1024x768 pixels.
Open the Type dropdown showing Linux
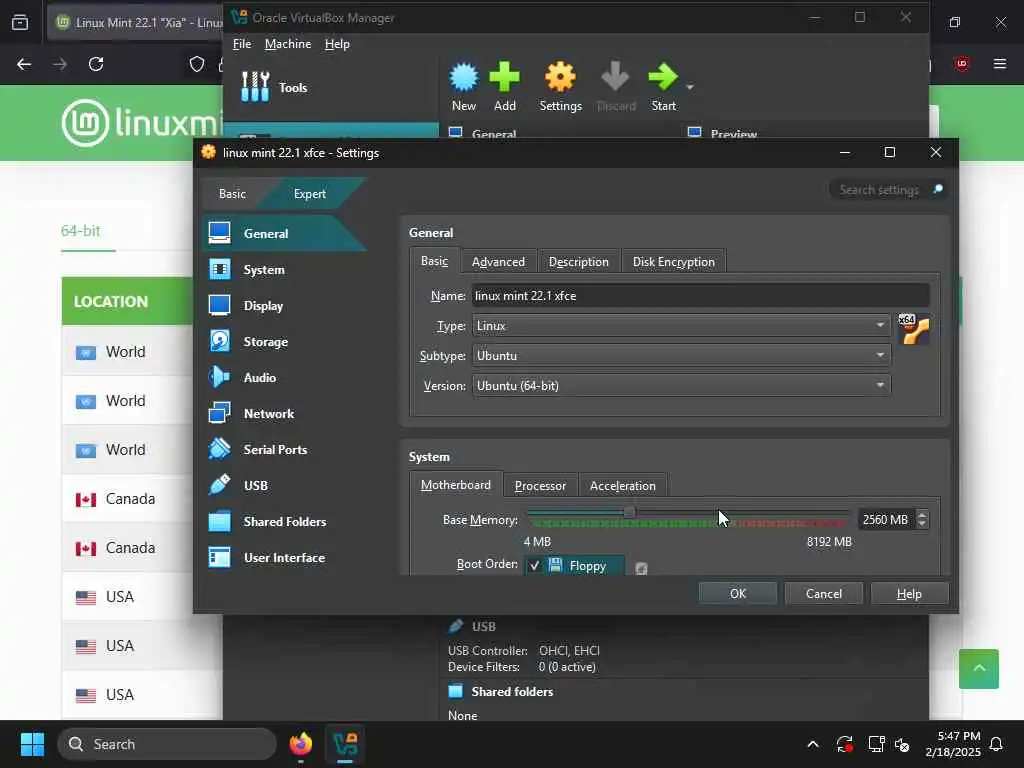coord(681,325)
